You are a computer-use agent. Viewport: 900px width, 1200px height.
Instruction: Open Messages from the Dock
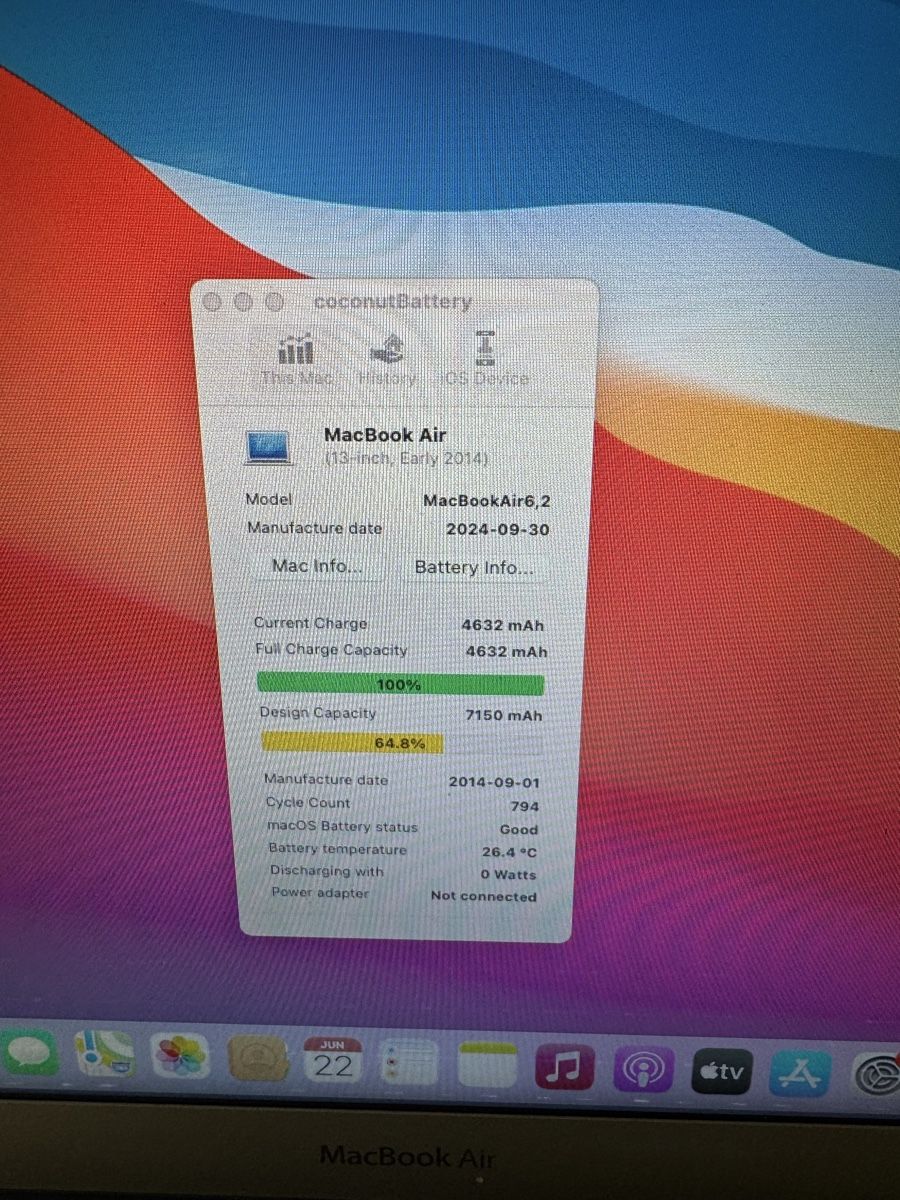(x=27, y=1055)
